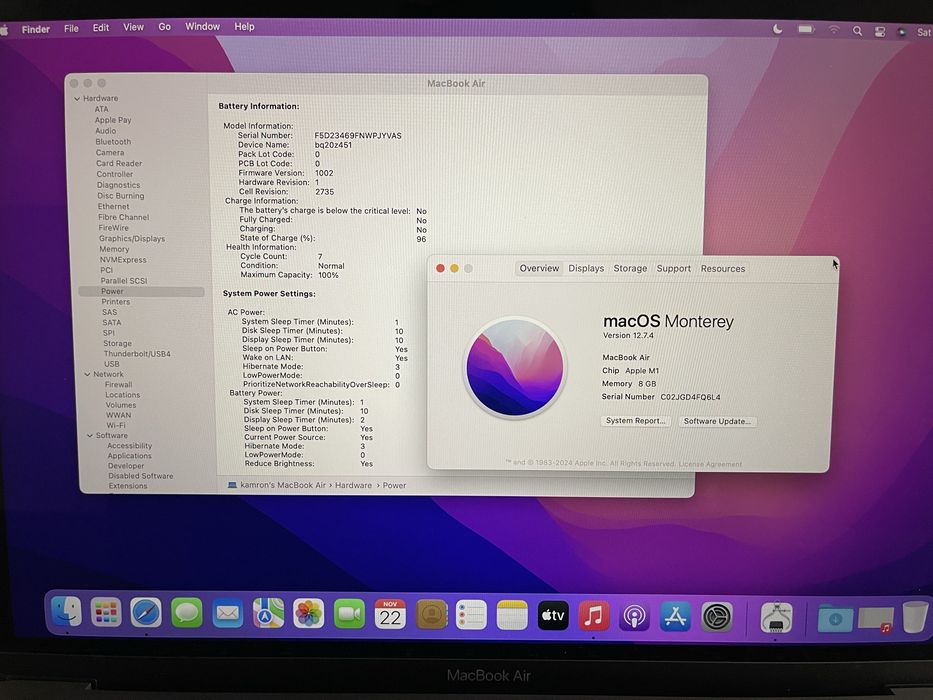
Task: Click battery status icon in menu bar
Action: tap(806, 29)
